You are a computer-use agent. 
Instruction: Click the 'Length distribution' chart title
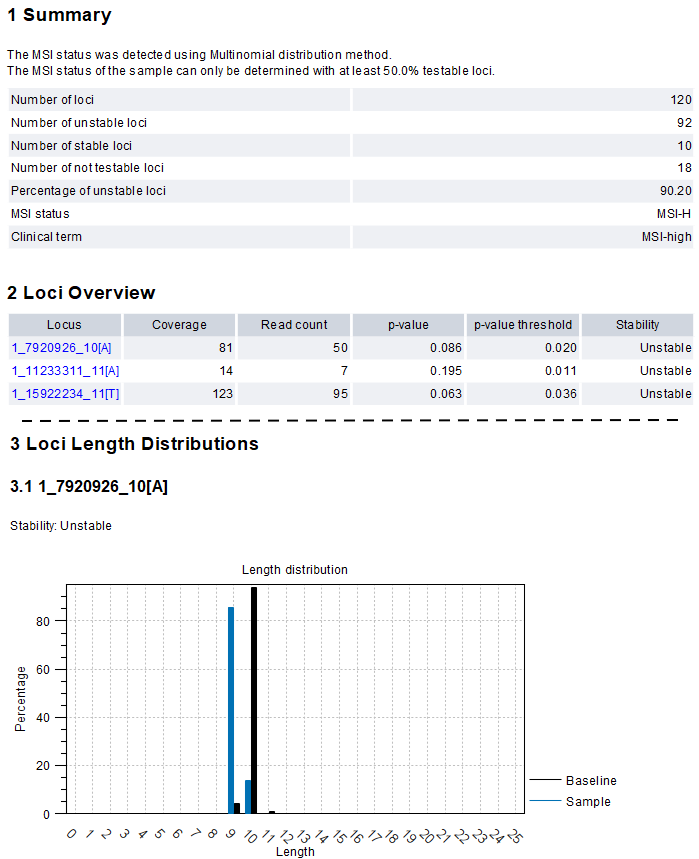[295, 570]
